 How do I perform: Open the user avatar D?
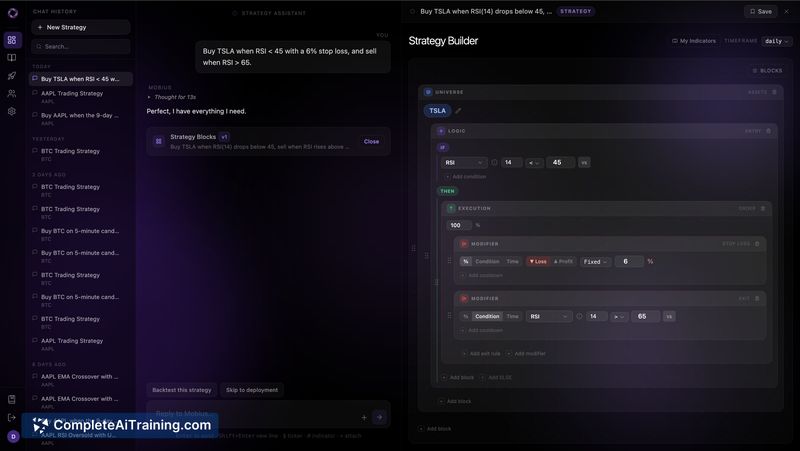pos(13,436)
